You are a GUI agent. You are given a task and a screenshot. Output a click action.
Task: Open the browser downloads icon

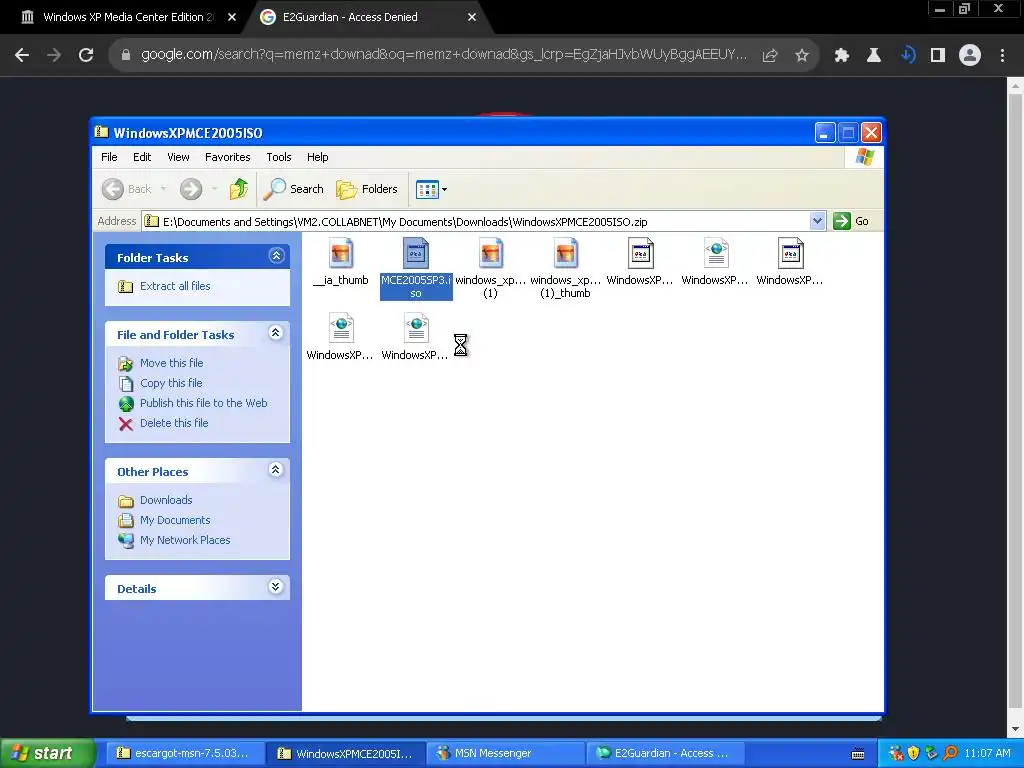click(x=906, y=56)
